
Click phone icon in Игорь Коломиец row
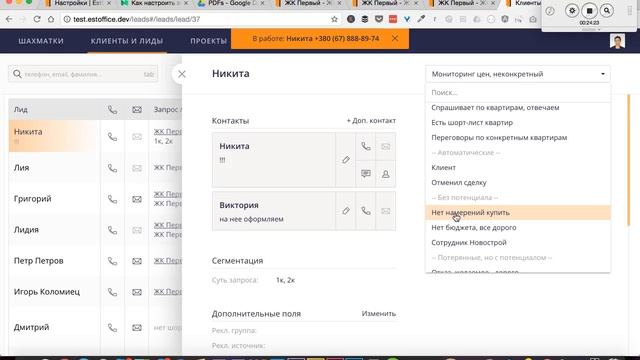(112, 292)
